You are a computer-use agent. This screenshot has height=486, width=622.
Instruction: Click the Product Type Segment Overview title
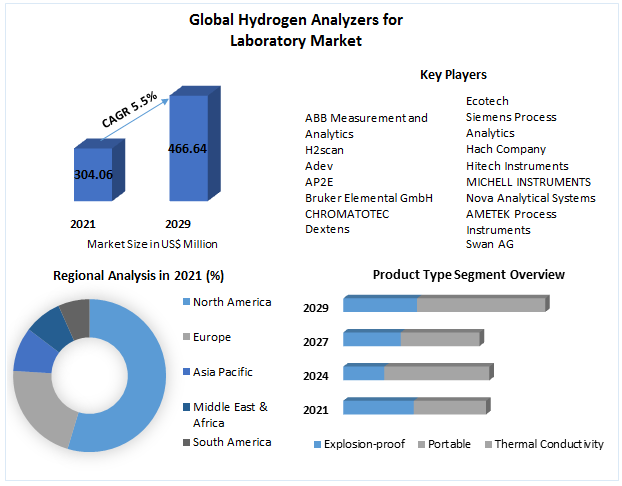468,274
